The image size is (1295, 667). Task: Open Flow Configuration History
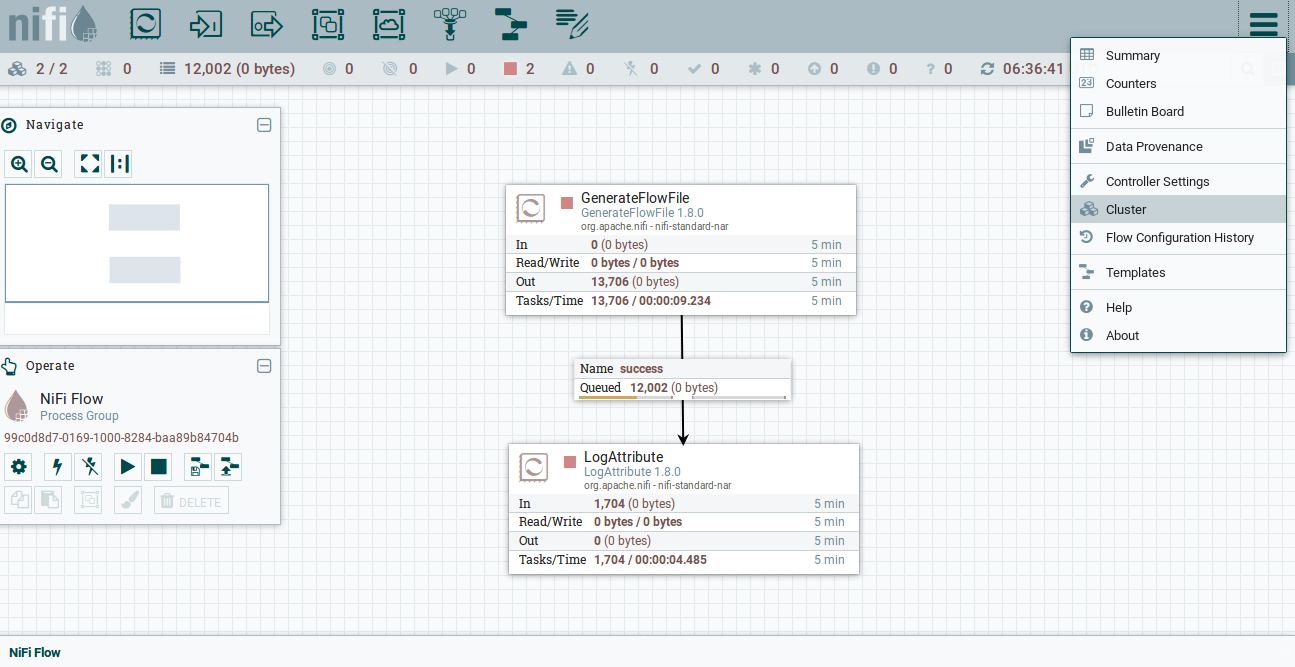click(x=1178, y=238)
